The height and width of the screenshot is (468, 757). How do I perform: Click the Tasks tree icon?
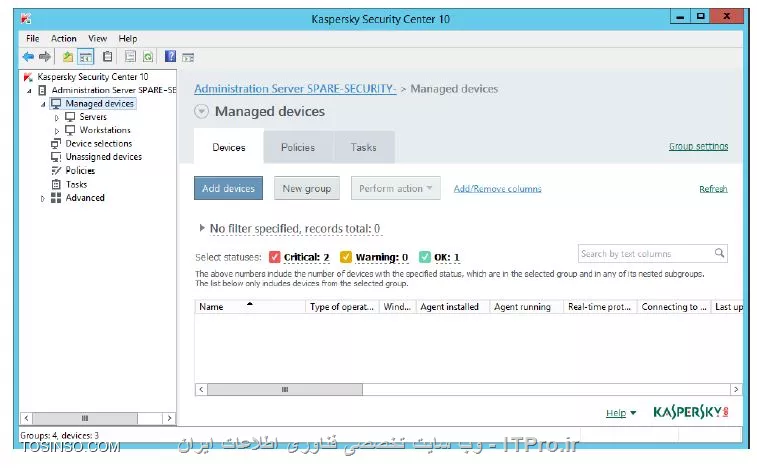click(56, 184)
